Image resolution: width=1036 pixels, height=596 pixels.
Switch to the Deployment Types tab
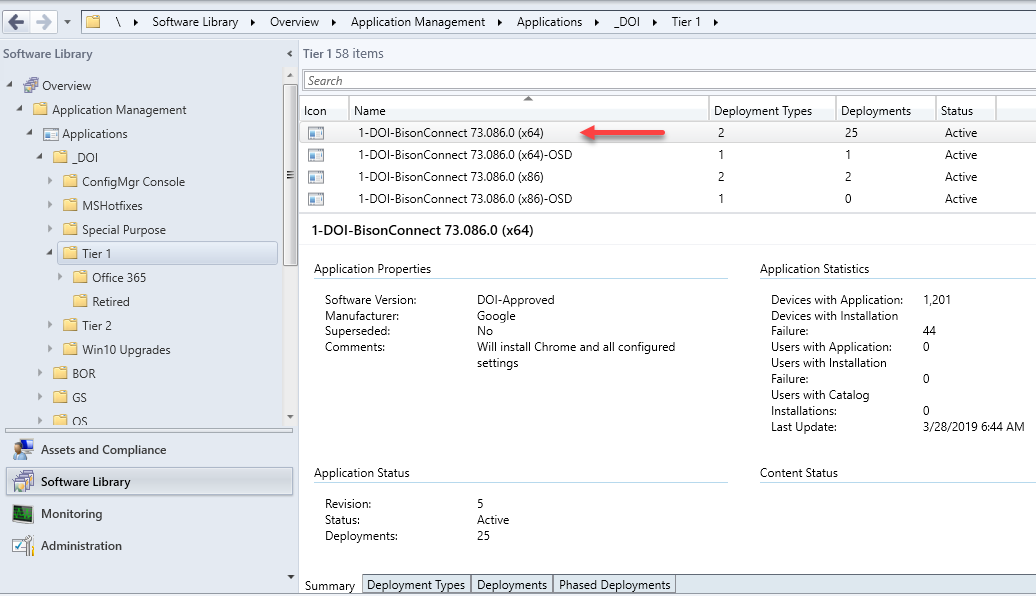point(416,585)
